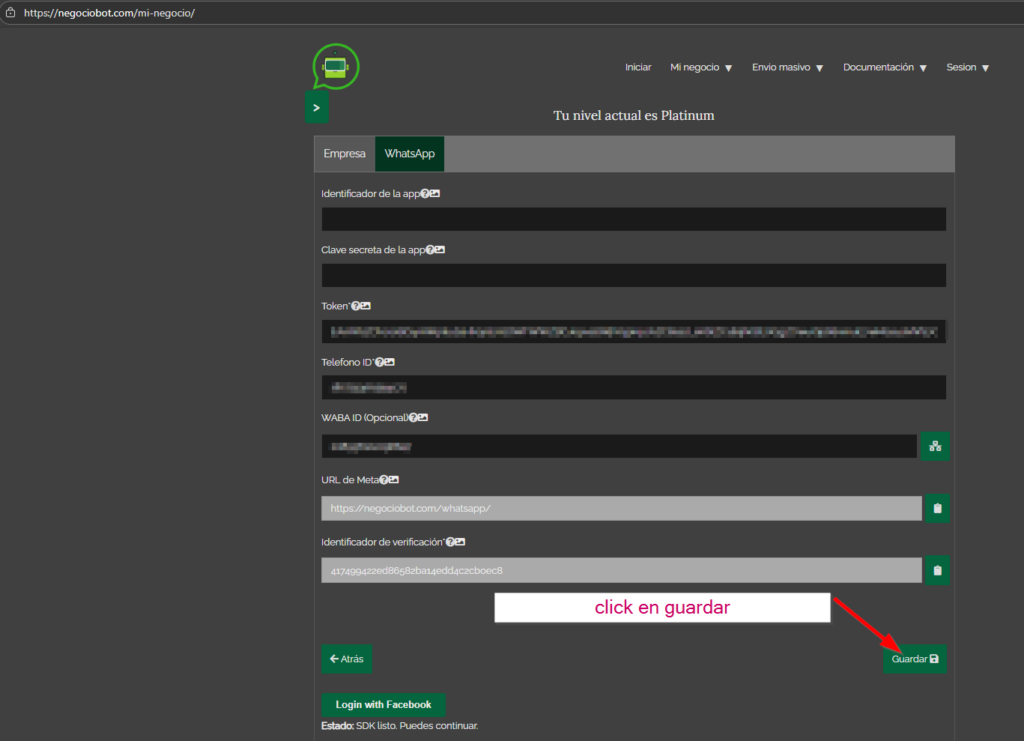The height and width of the screenshot is (741, 1024).
Task: Open image icon next to Telefono ID
Action: pyautogui.click(x=390, y=362)
